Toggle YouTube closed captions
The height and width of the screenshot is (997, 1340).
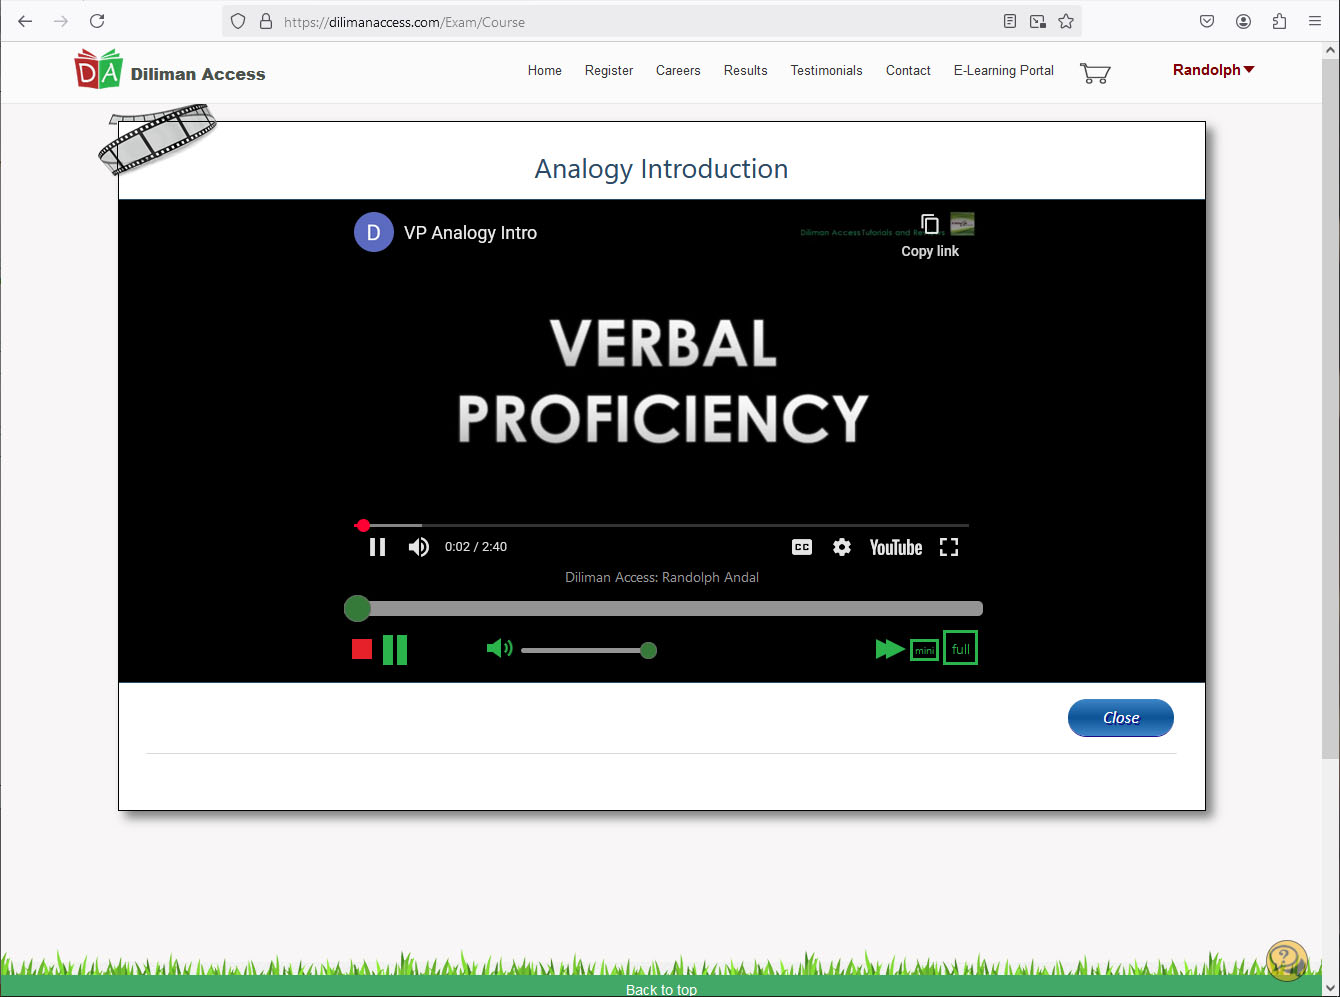[x=802, y=547]
